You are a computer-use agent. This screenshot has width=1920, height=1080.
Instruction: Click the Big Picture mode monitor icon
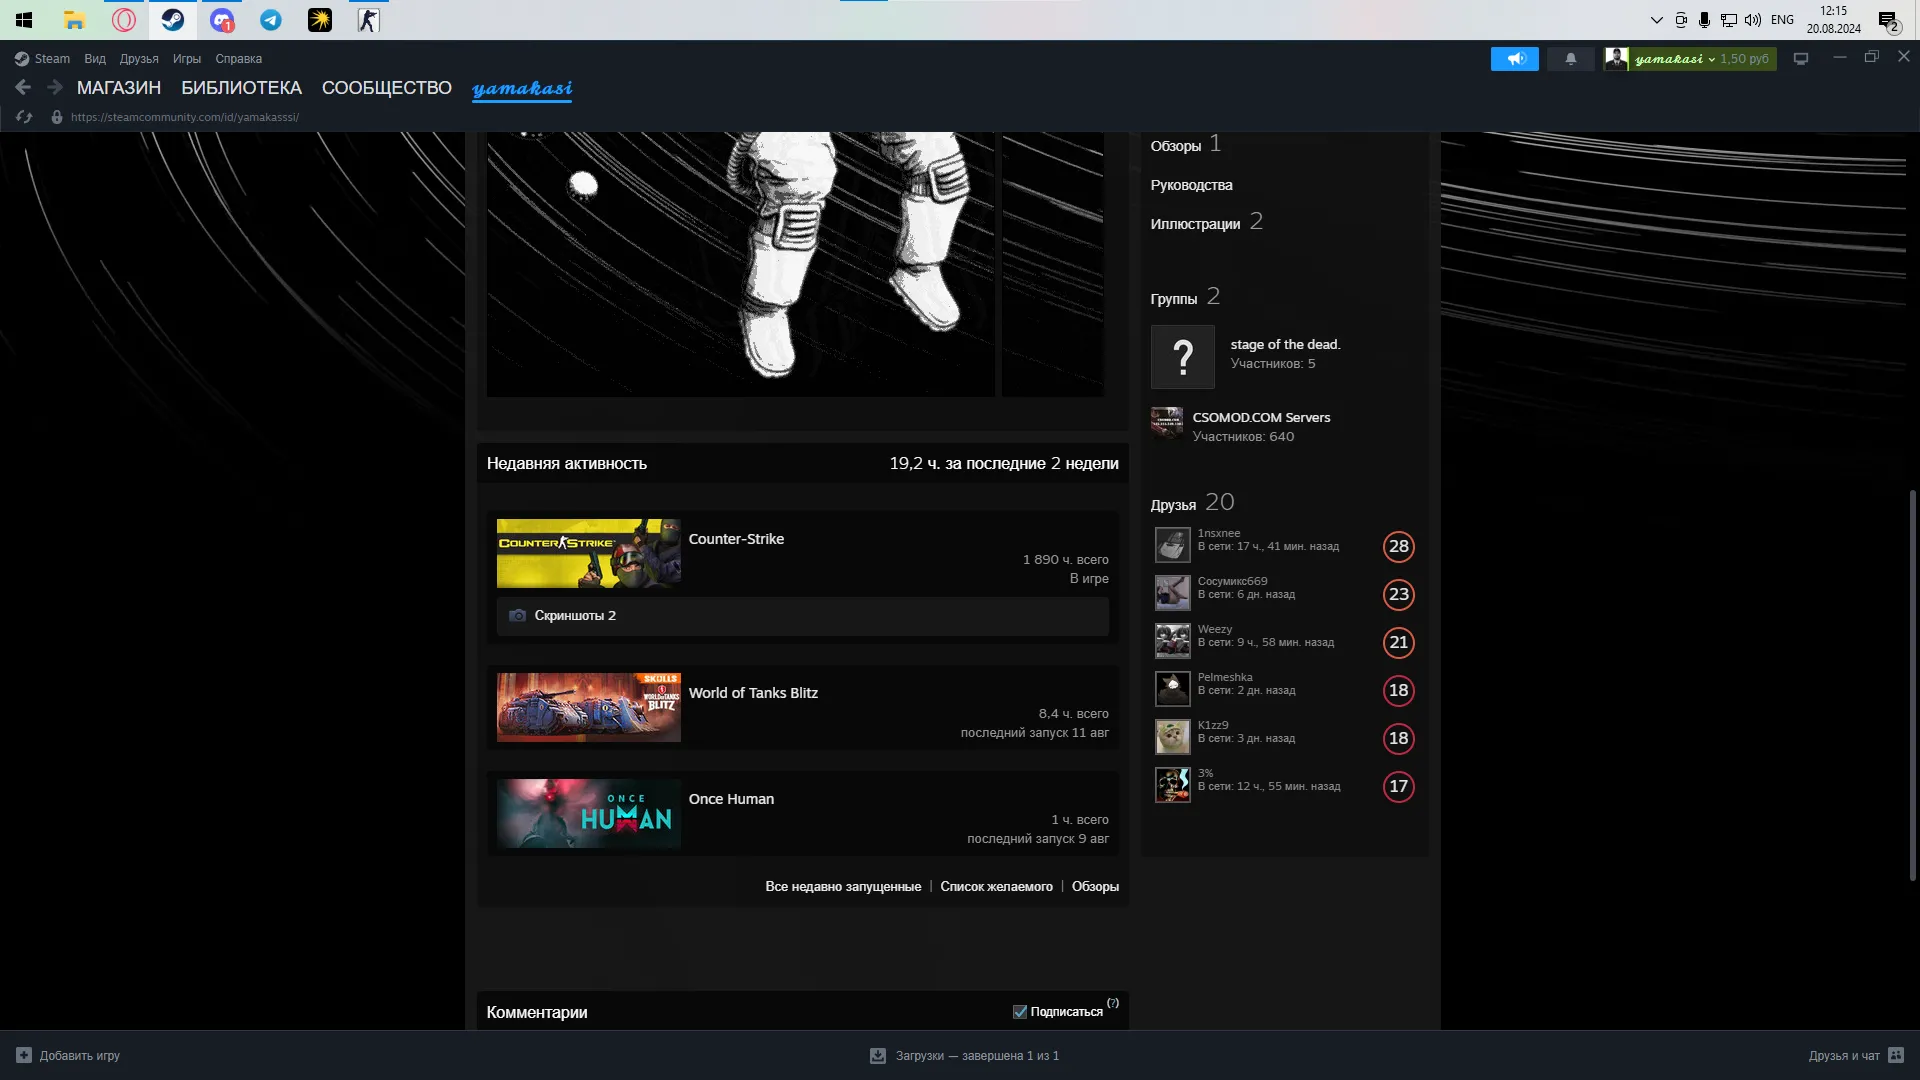coord(1801,59)
